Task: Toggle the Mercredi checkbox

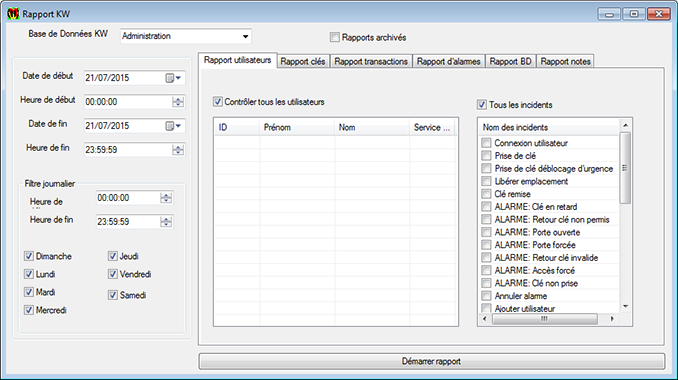Action: pyautogui.click(x=29, y=310)
